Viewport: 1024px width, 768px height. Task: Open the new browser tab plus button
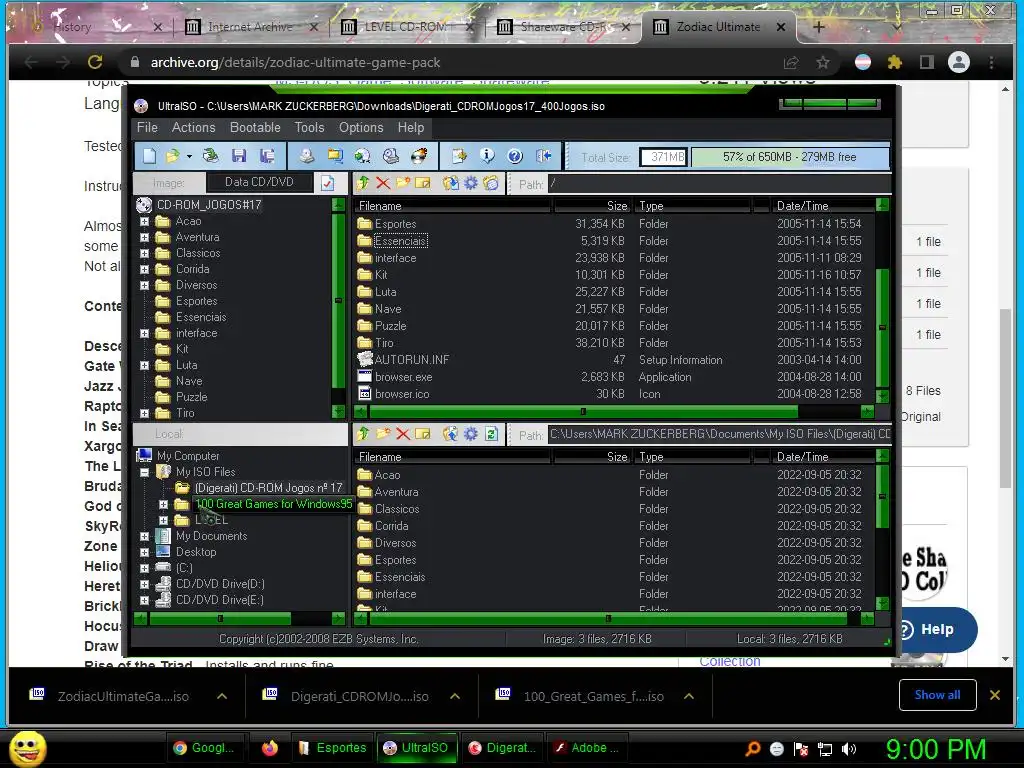click(x=818, y=27)
